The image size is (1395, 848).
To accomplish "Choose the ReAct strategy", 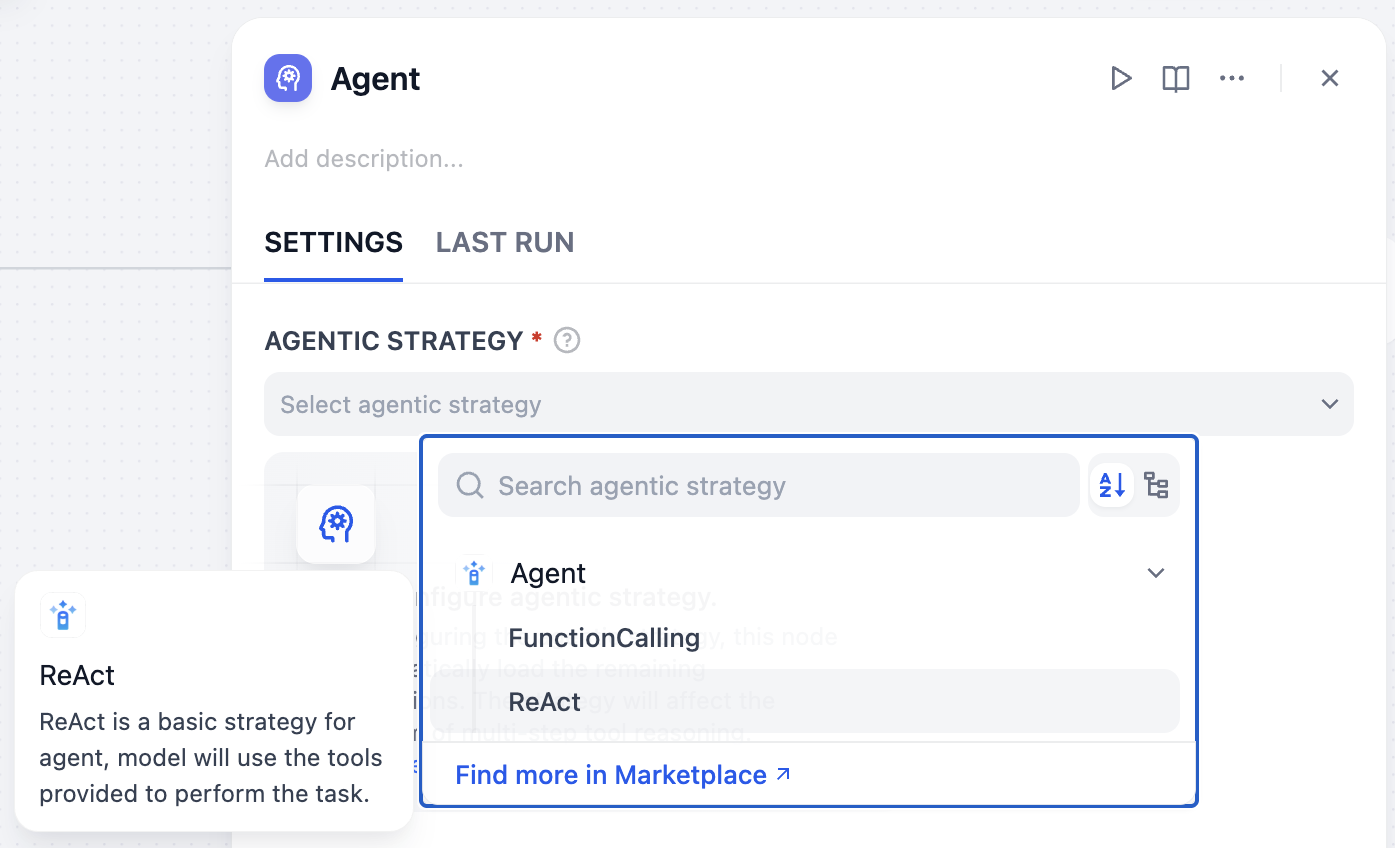I will (545, 702).
